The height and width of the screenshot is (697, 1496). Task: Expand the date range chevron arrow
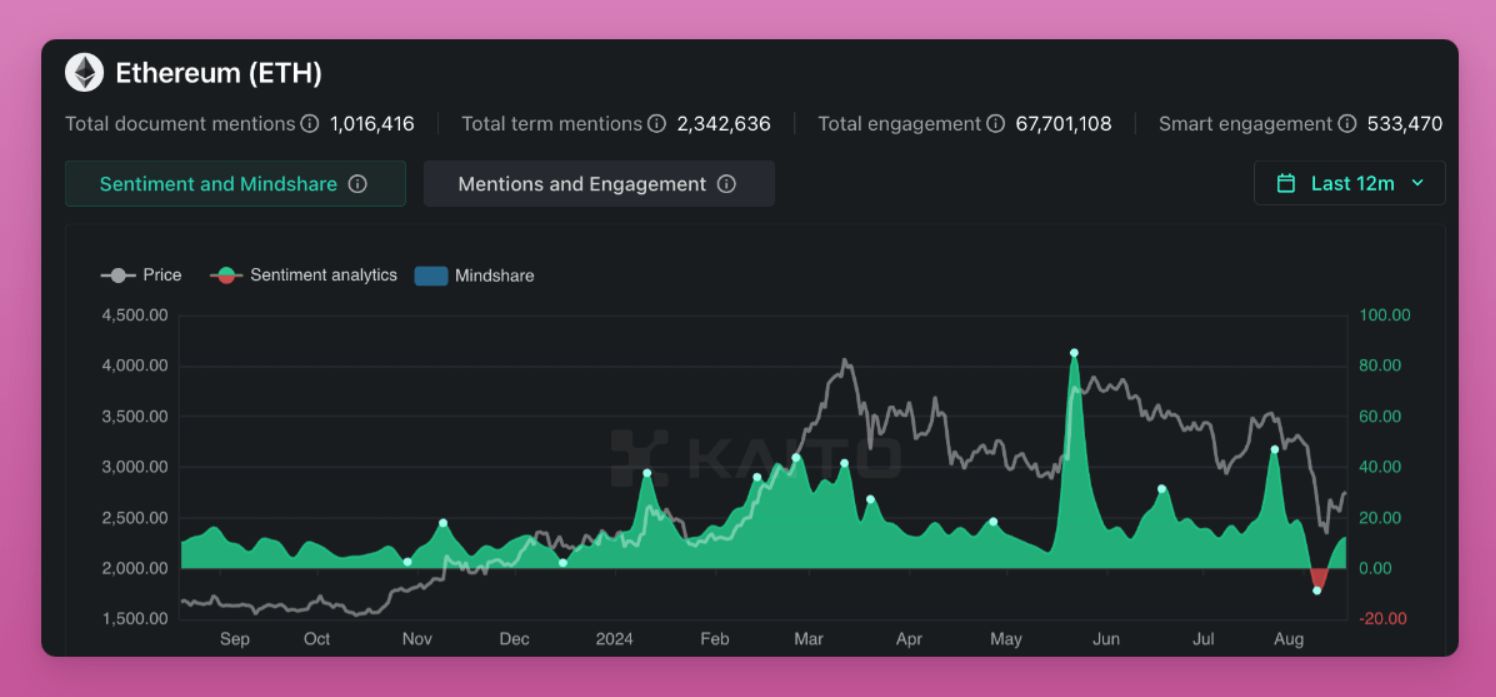point(1417,183)
